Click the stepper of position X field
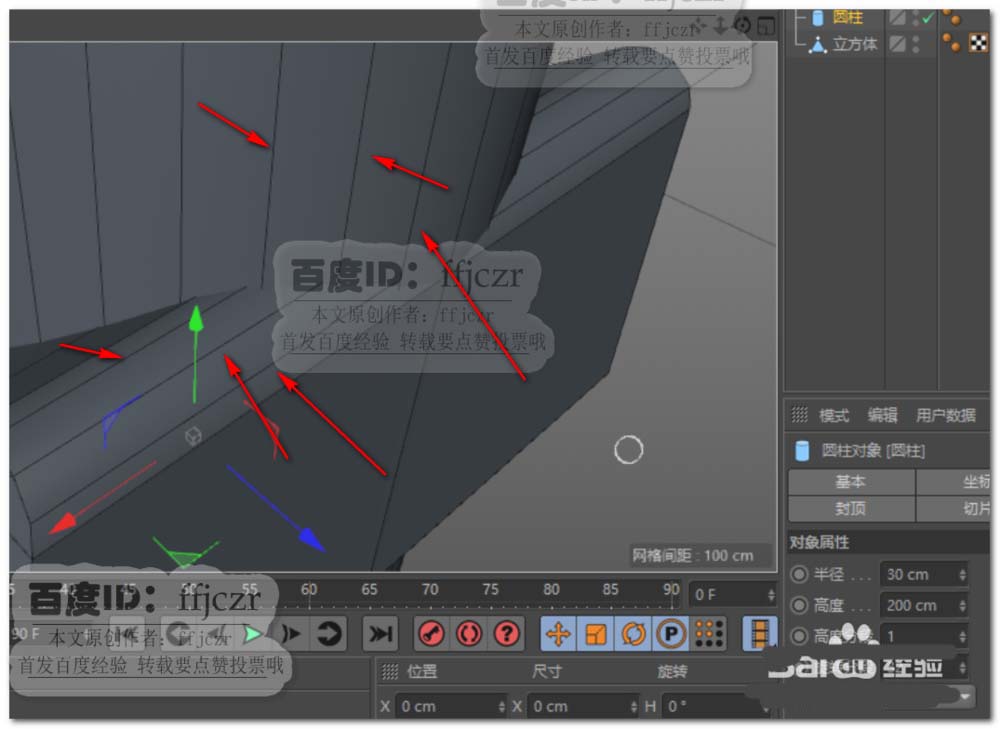Image resolution: width=1000 pixels, height=729 pixels. tap(502, 706)
